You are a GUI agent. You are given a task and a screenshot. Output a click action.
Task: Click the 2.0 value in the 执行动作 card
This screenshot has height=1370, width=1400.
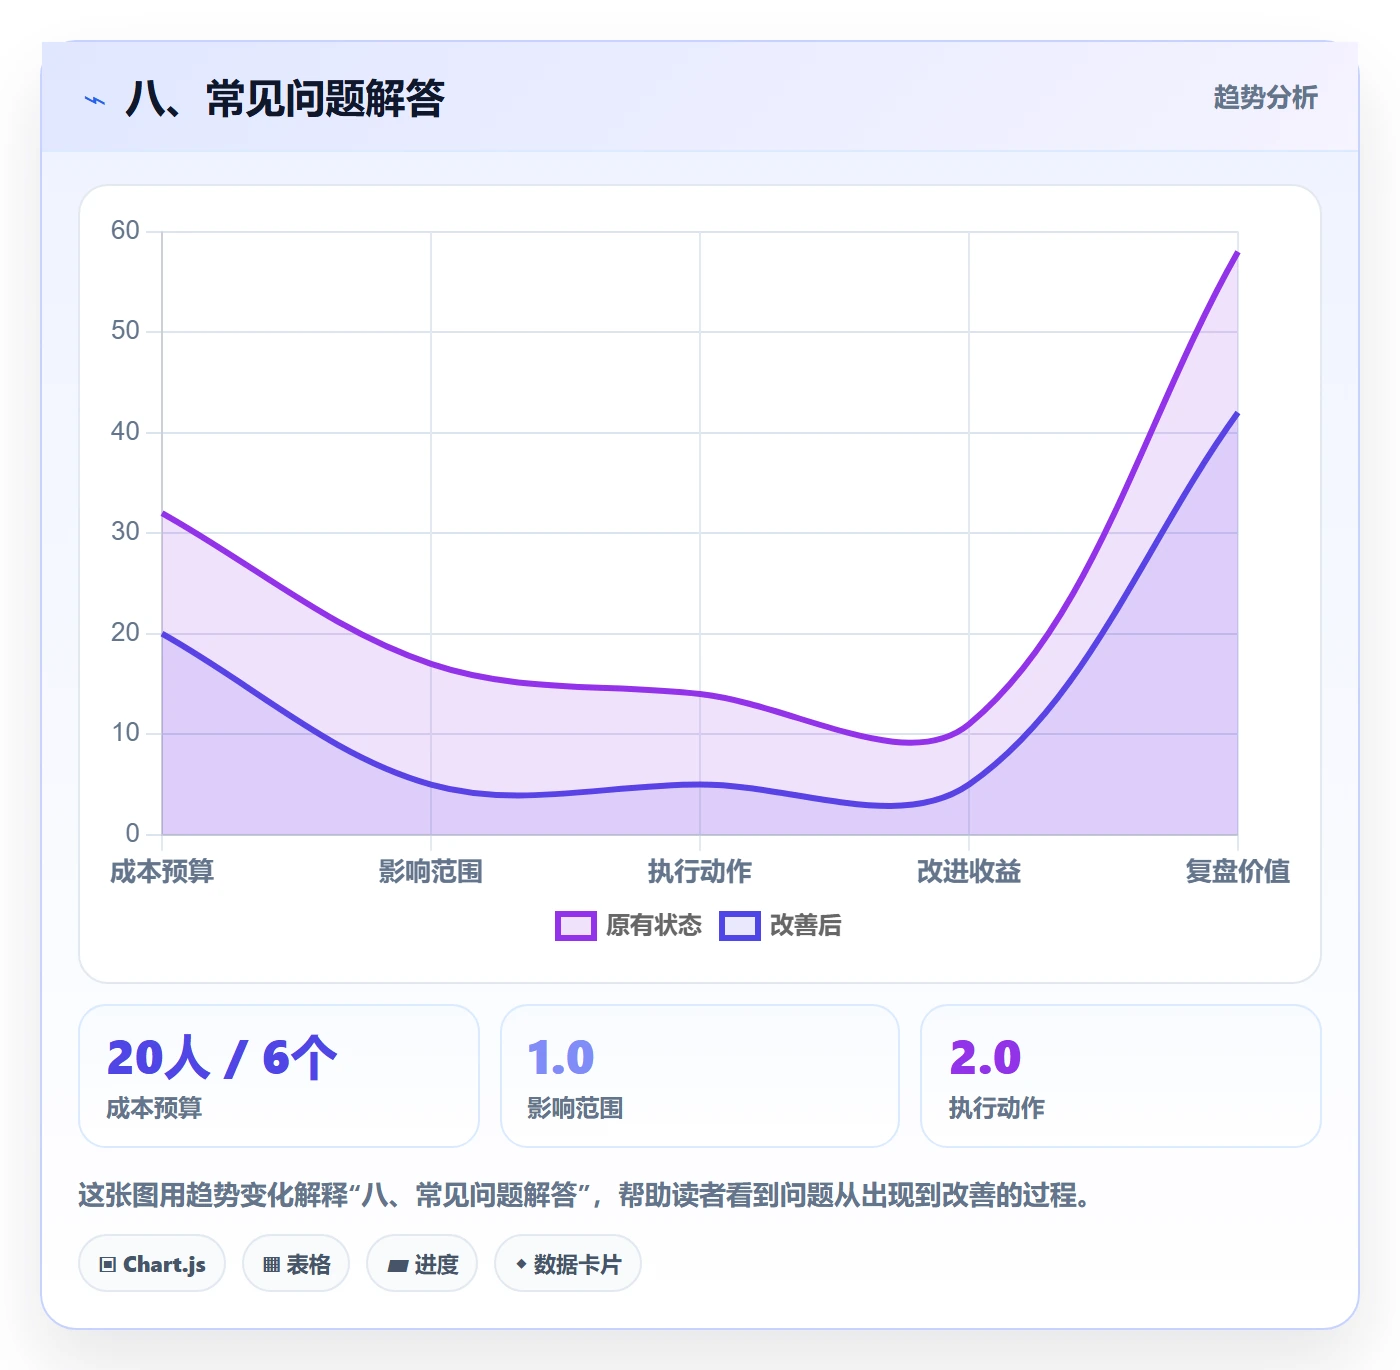(x=985, y=1058)
